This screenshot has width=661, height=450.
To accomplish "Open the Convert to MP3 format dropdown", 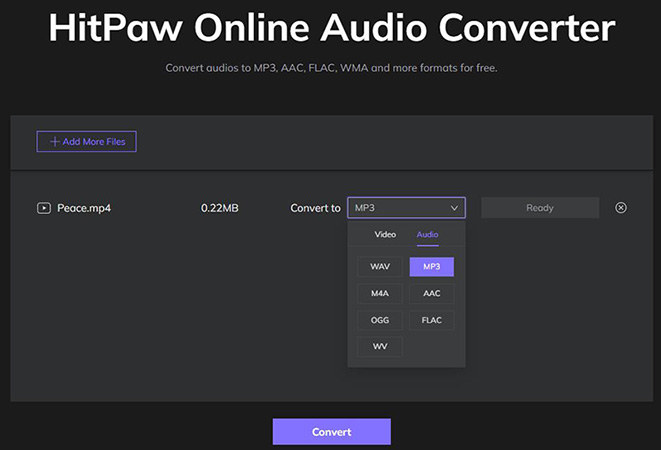I will 406,207.
